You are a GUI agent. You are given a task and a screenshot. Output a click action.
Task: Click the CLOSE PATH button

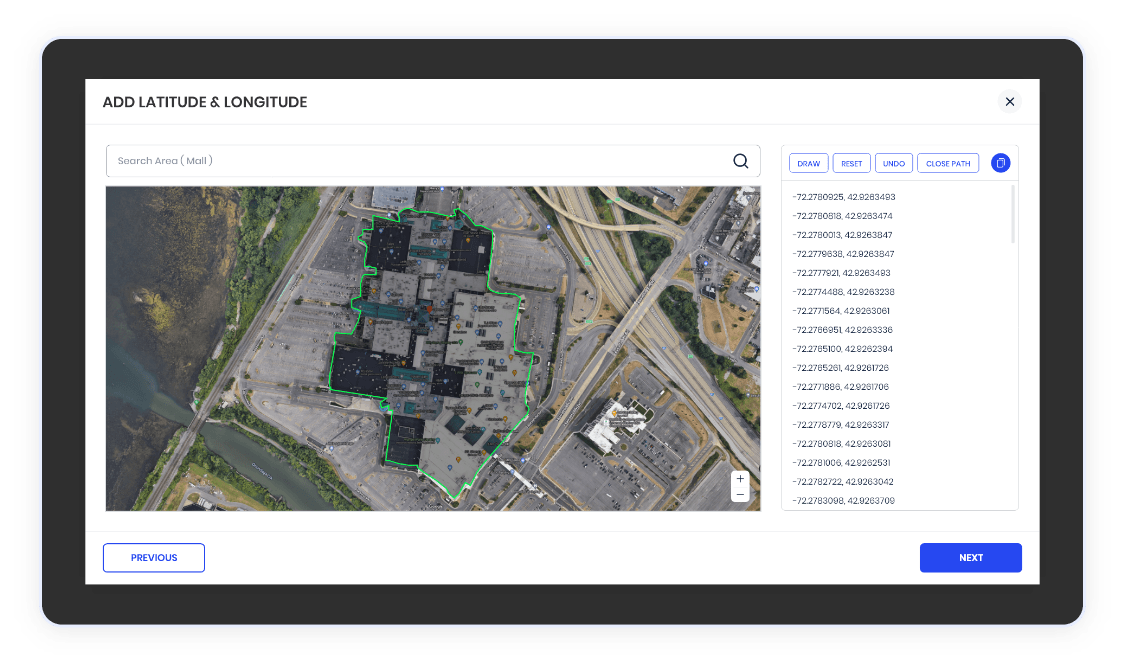click(947, 163)
